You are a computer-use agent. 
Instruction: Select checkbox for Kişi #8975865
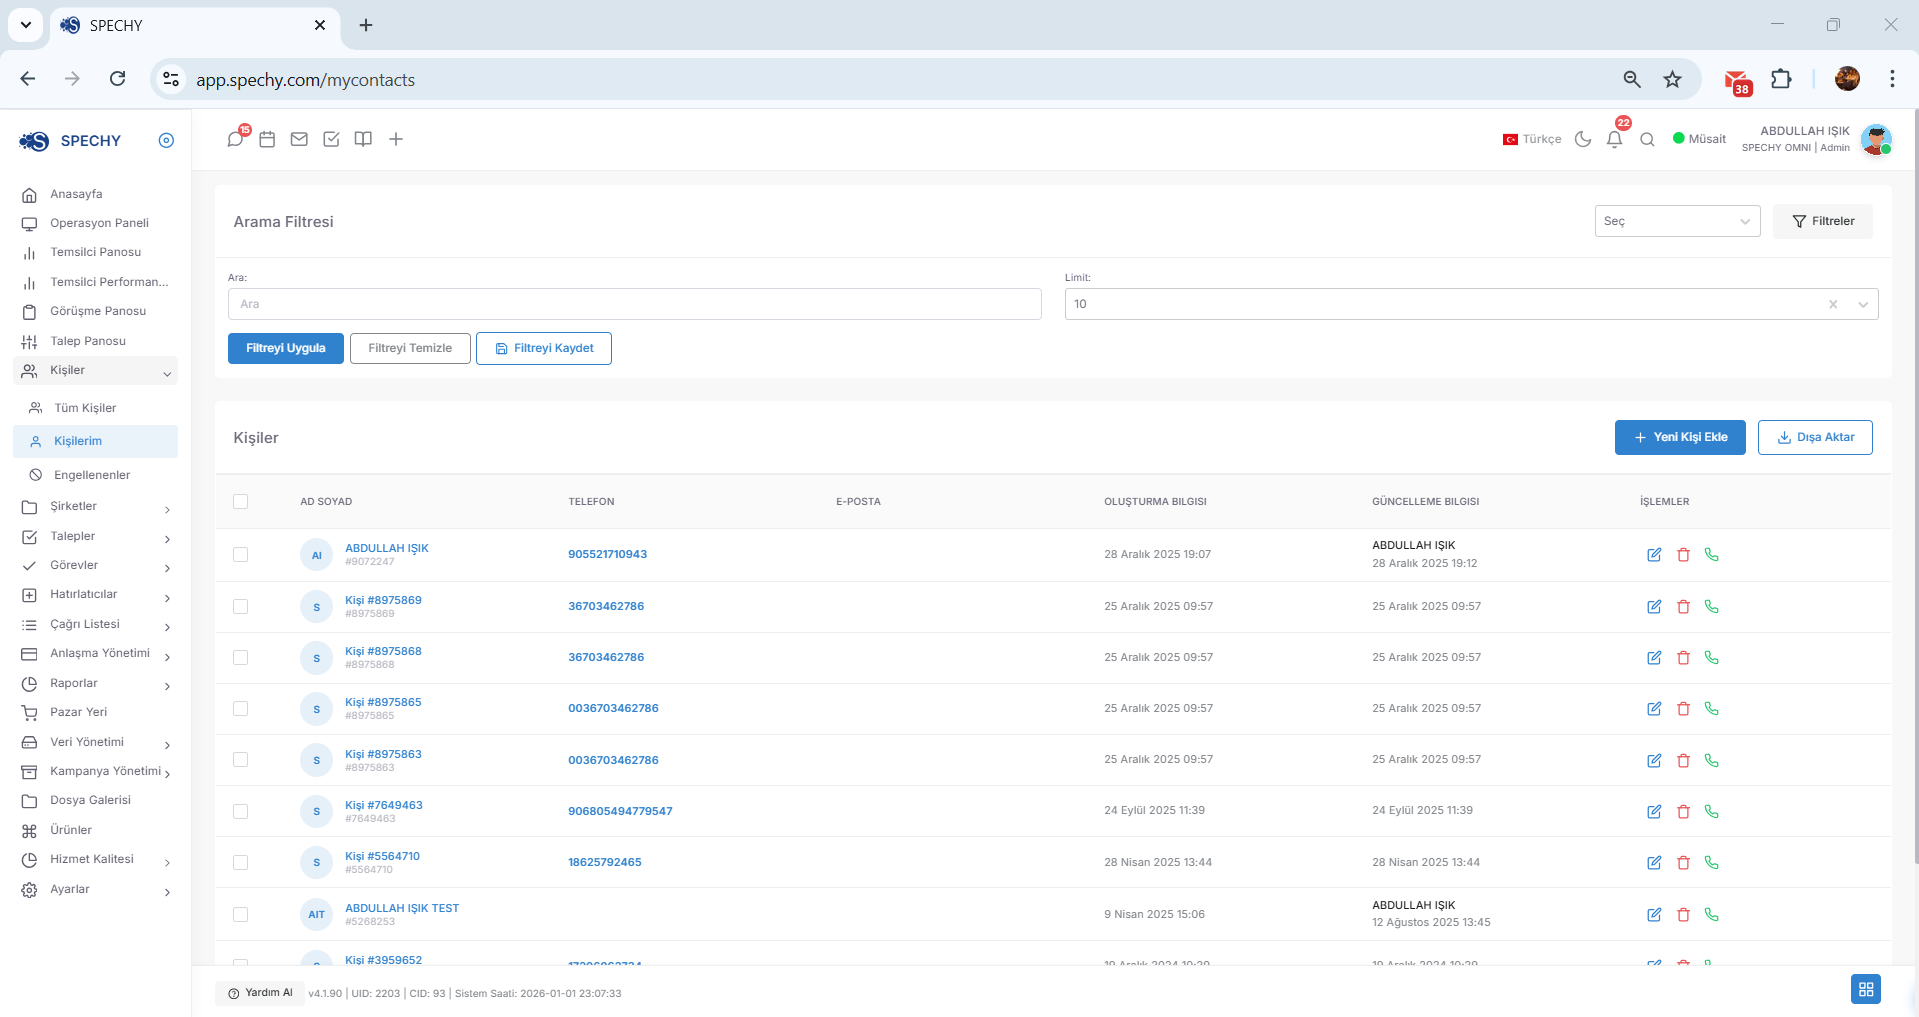coord(240,708)
